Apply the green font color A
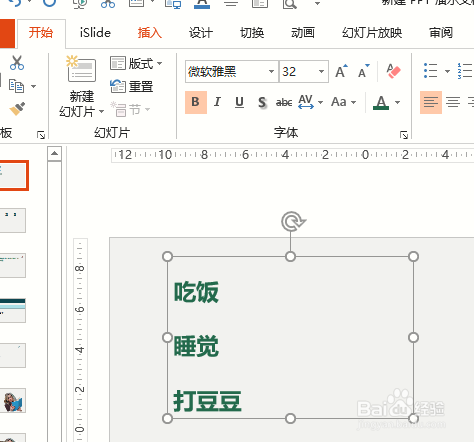The height and width of the screenshot is (442, 474). tap(381, 102)
